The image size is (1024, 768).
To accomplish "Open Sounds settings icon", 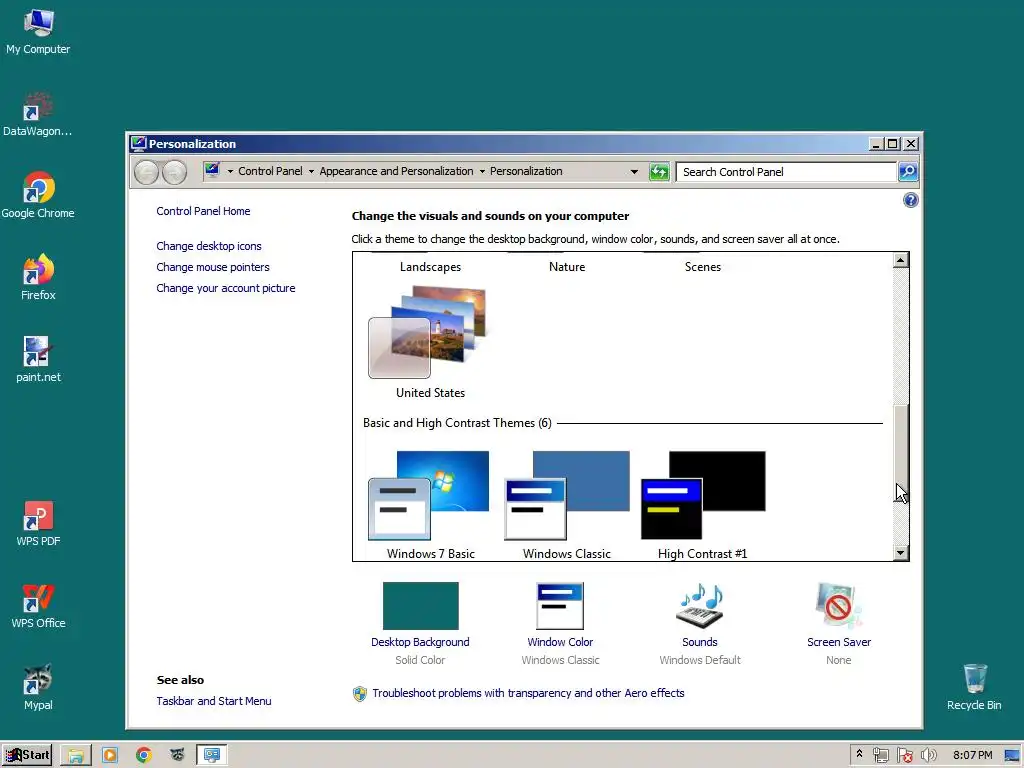I will (x=699, y=605).
